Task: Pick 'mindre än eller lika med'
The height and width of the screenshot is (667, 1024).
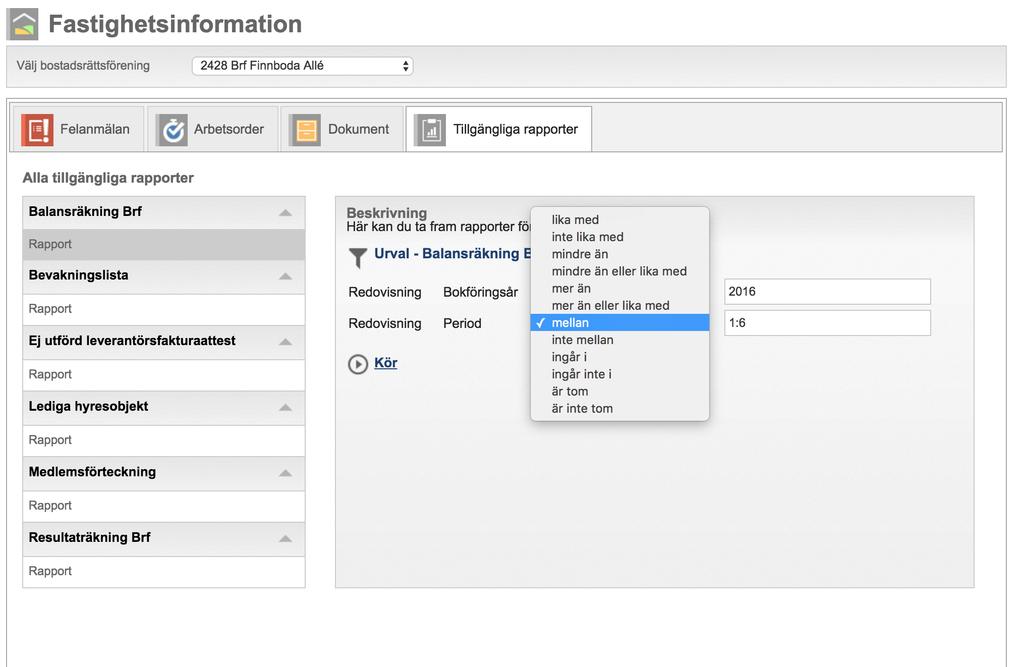Action: (620, 271)
